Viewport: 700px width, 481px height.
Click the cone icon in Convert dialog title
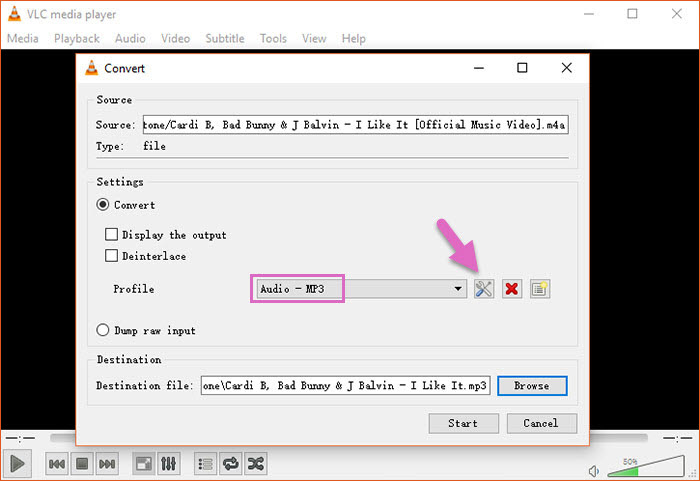(x=92, y=68)
